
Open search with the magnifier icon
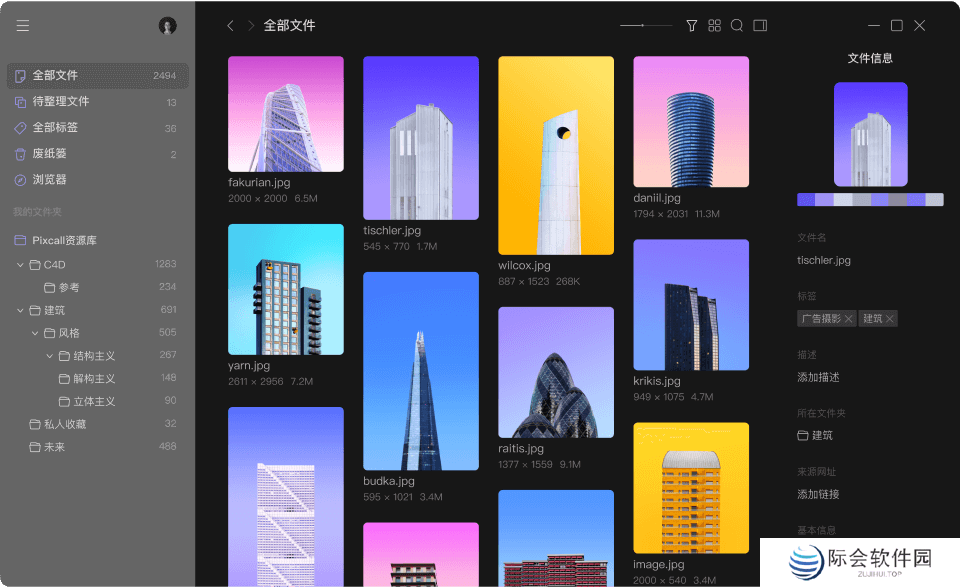point(737,25)
